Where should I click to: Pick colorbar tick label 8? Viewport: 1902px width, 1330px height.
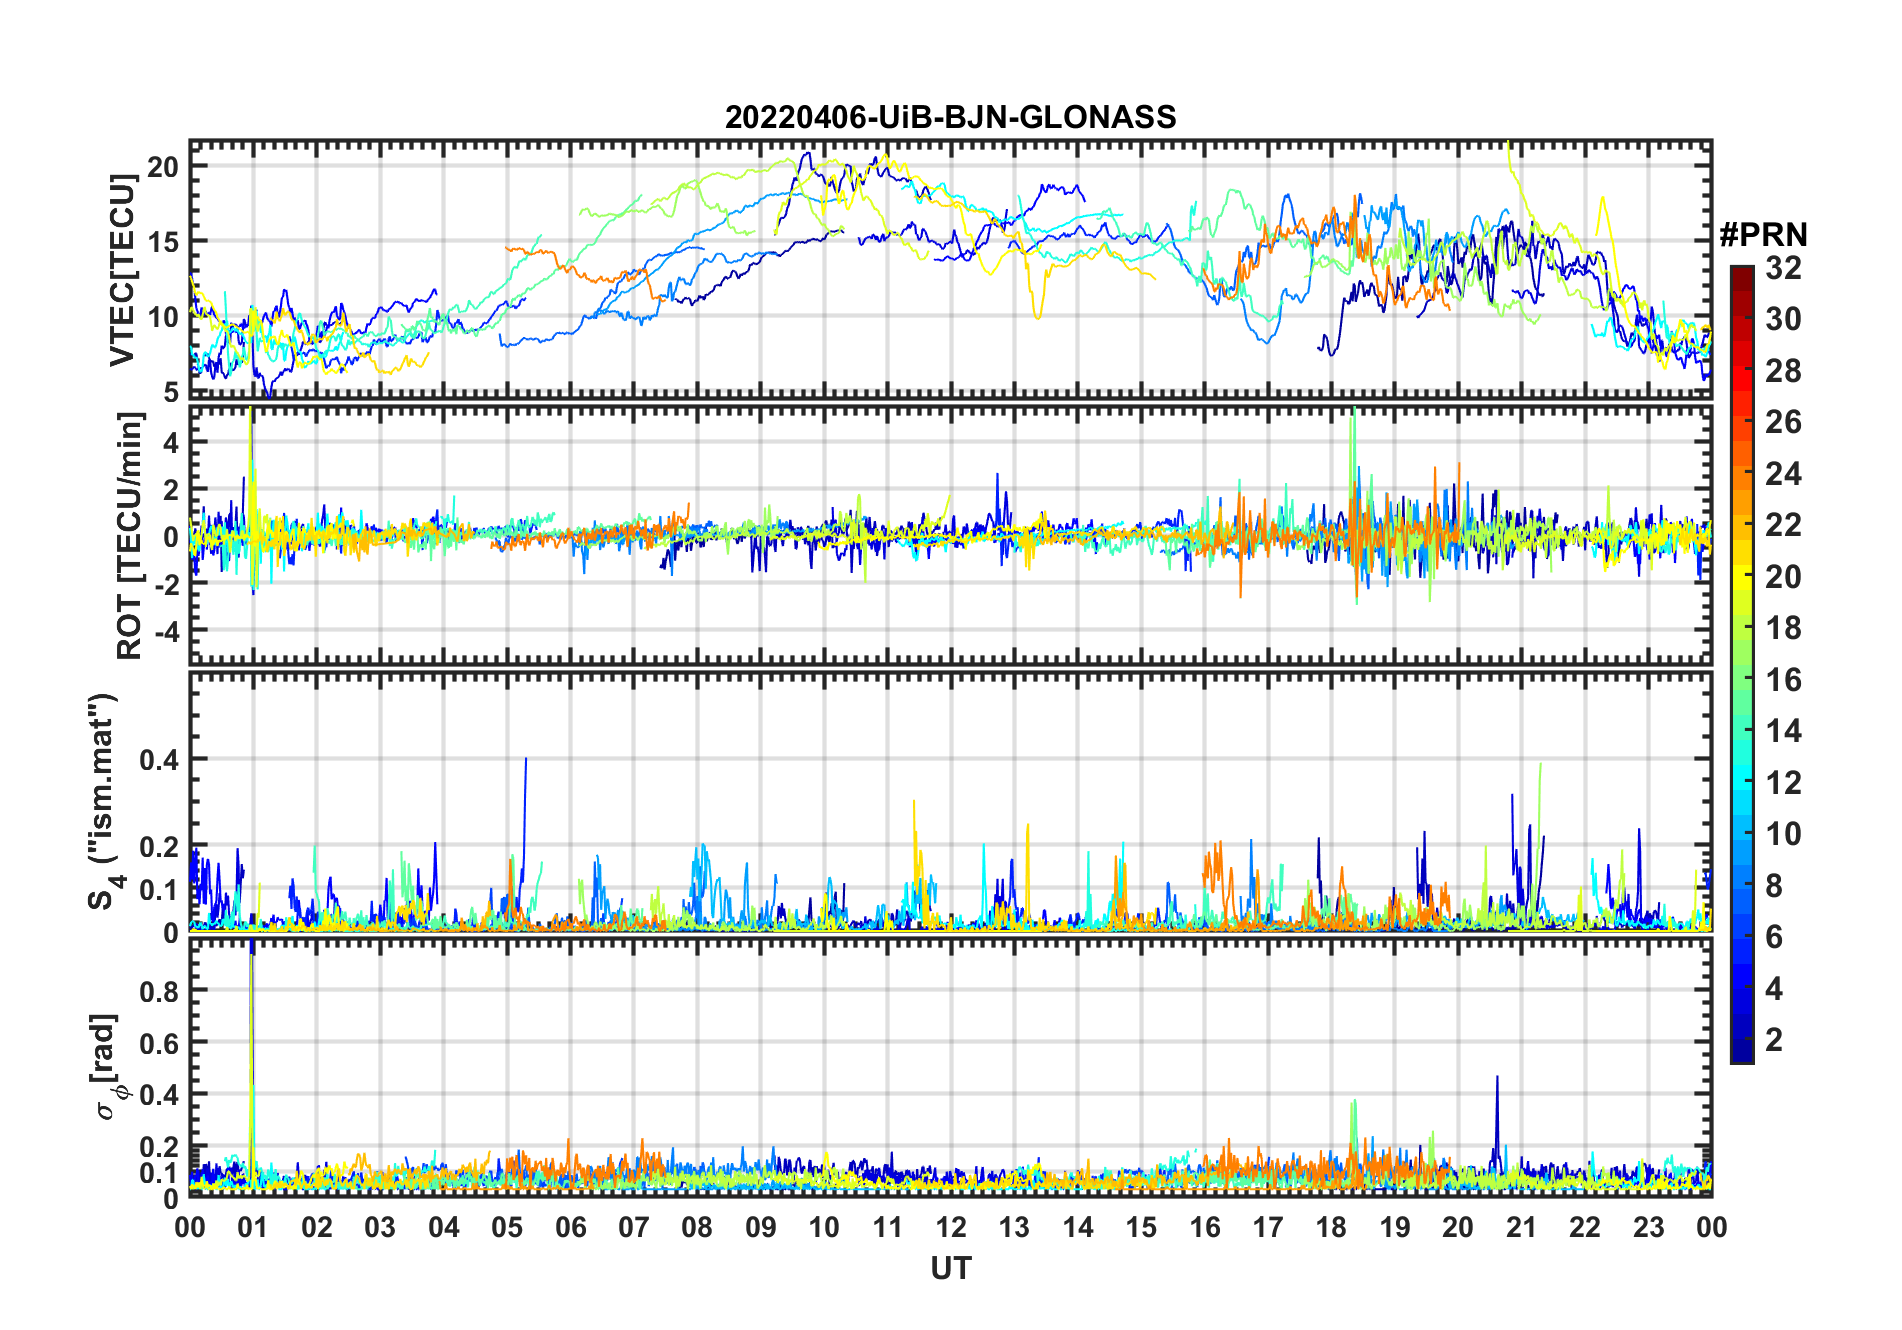click(1774, 885)
